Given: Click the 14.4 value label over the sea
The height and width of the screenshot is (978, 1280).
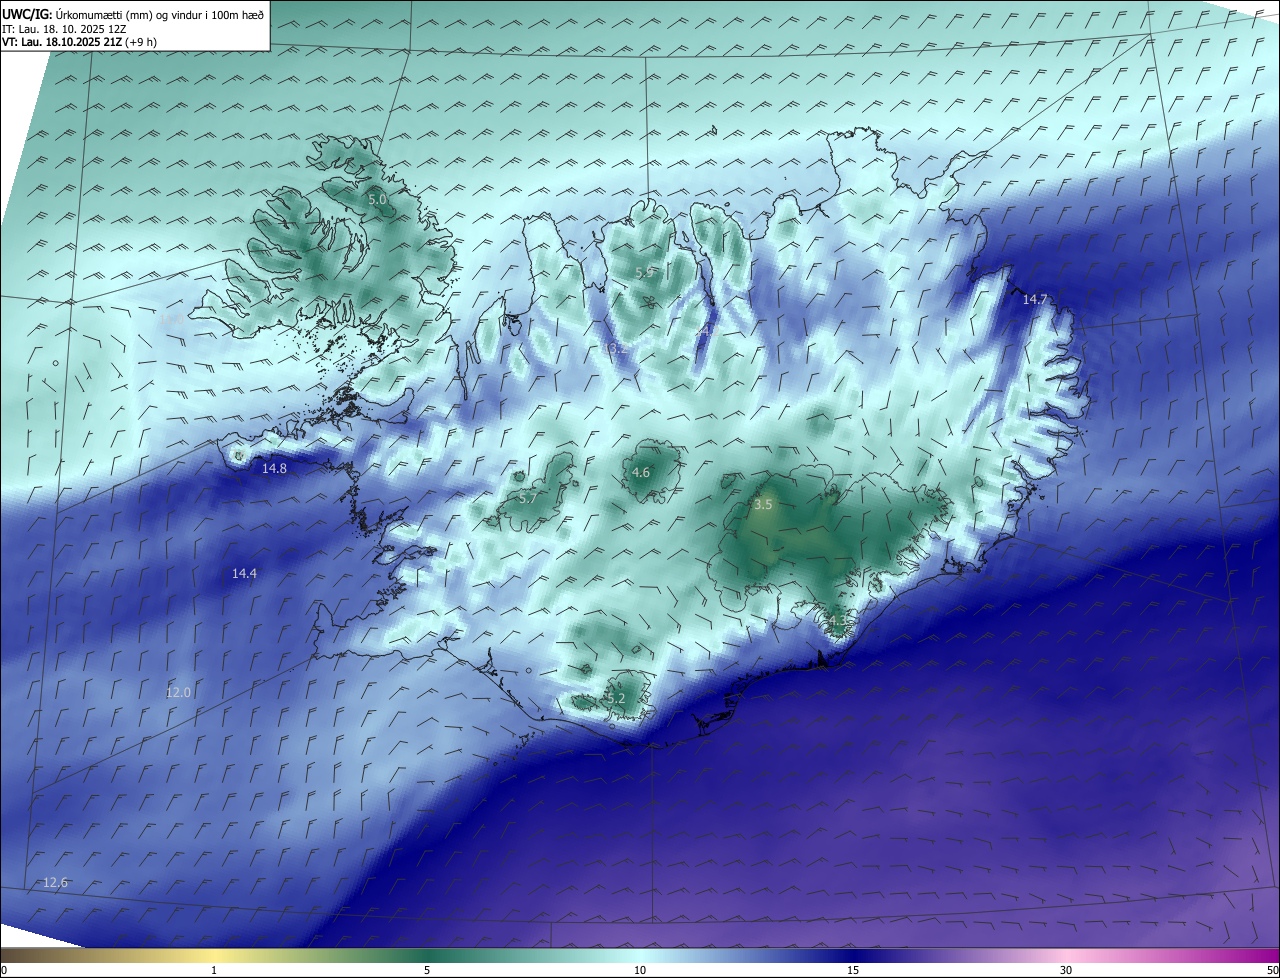Looking at the screenshot, I should (x=244, y=573).
